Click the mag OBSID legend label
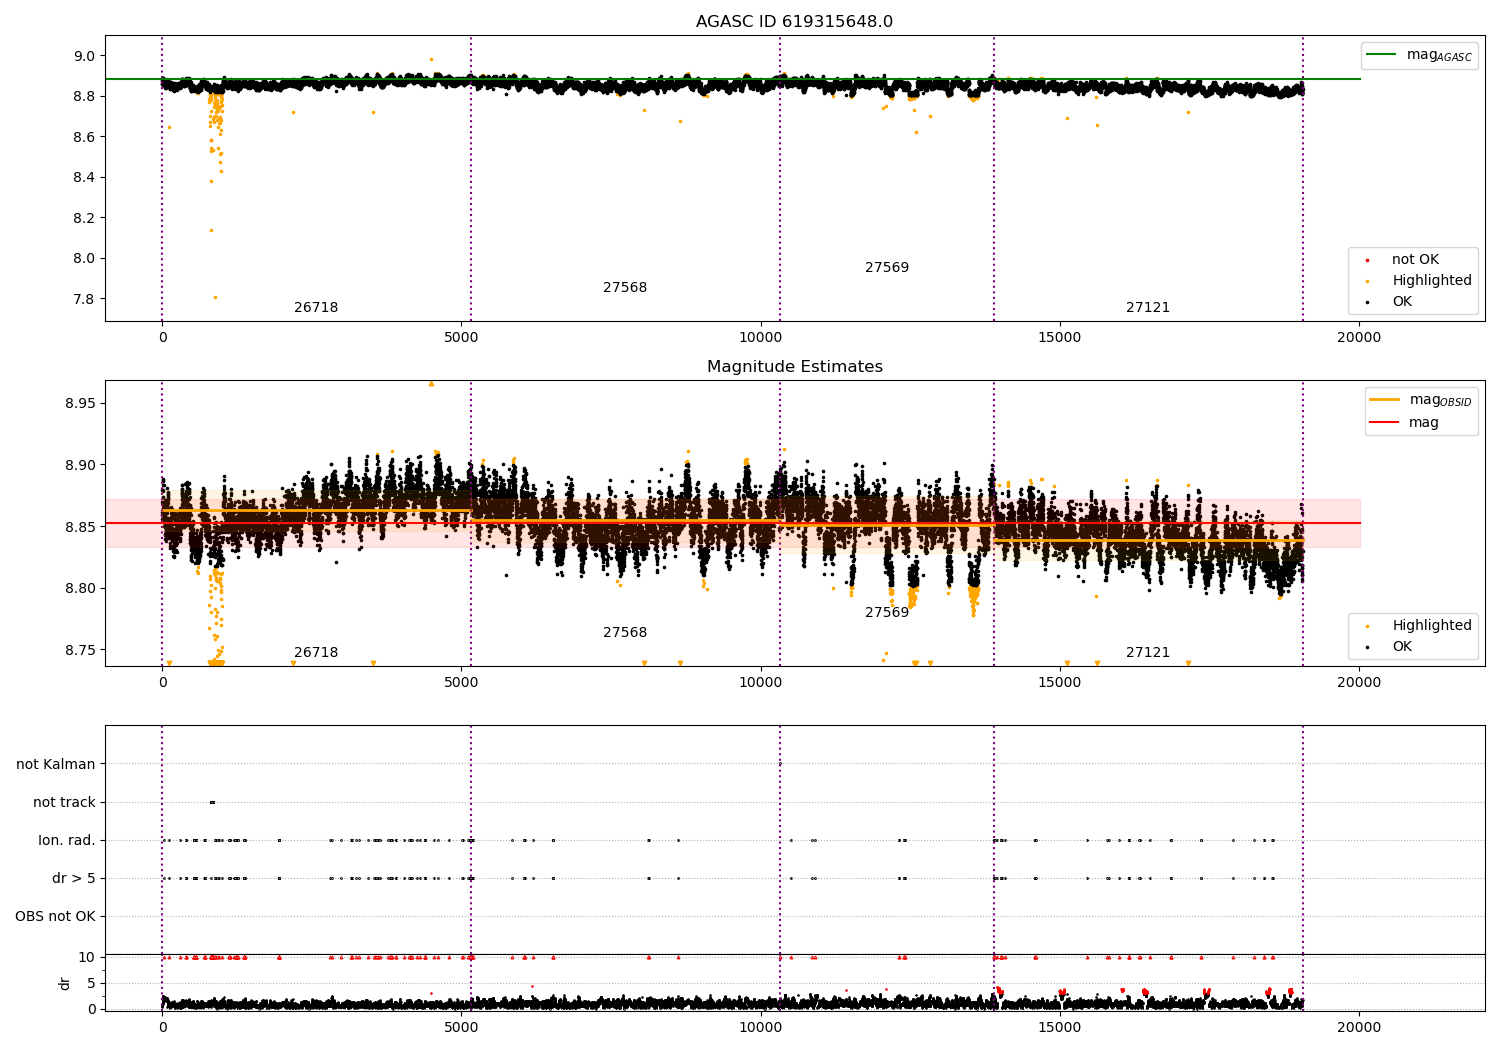 point(1440,400)
